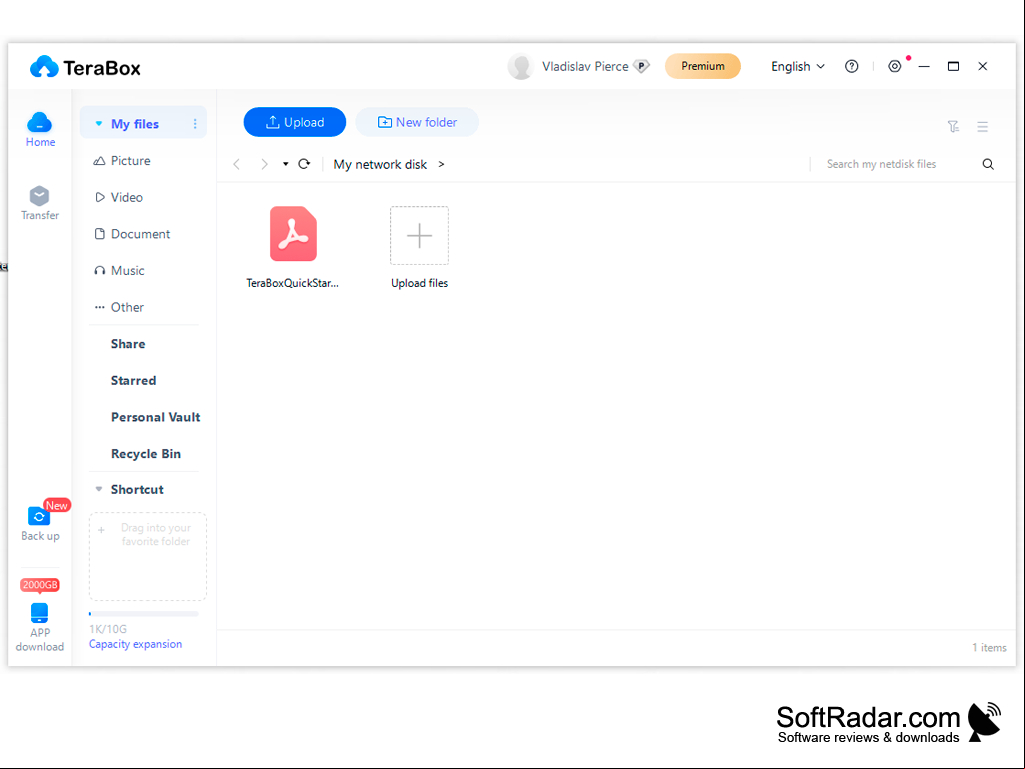Viewport: 1025px width, 769px height.
Task: Expand the My network disk breadcrumb arrow
Action: (441, 164)
